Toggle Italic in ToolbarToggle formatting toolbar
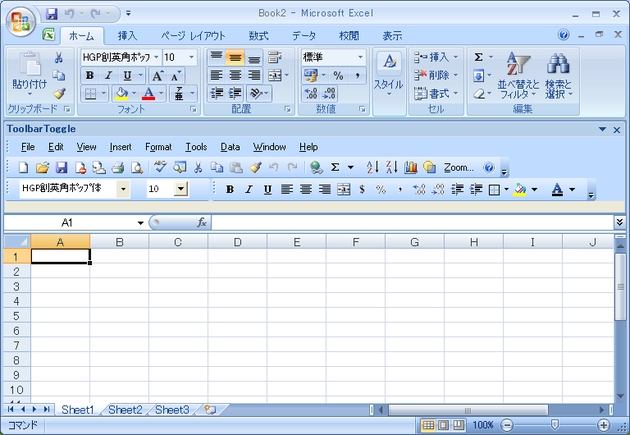The height and width of the screenshot is (435, 630). (249, 189)
